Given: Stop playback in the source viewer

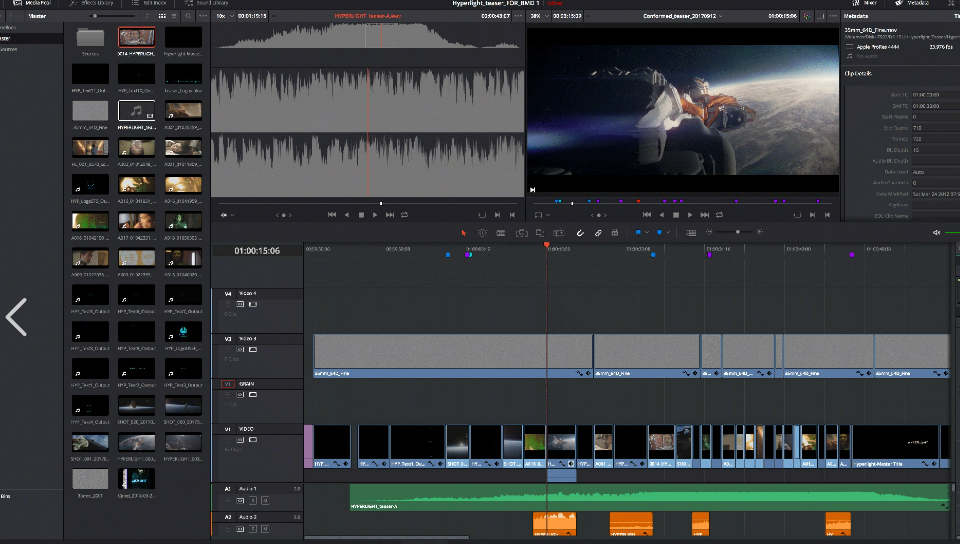Looking at the screenshot, I should (x=361, y=214).
